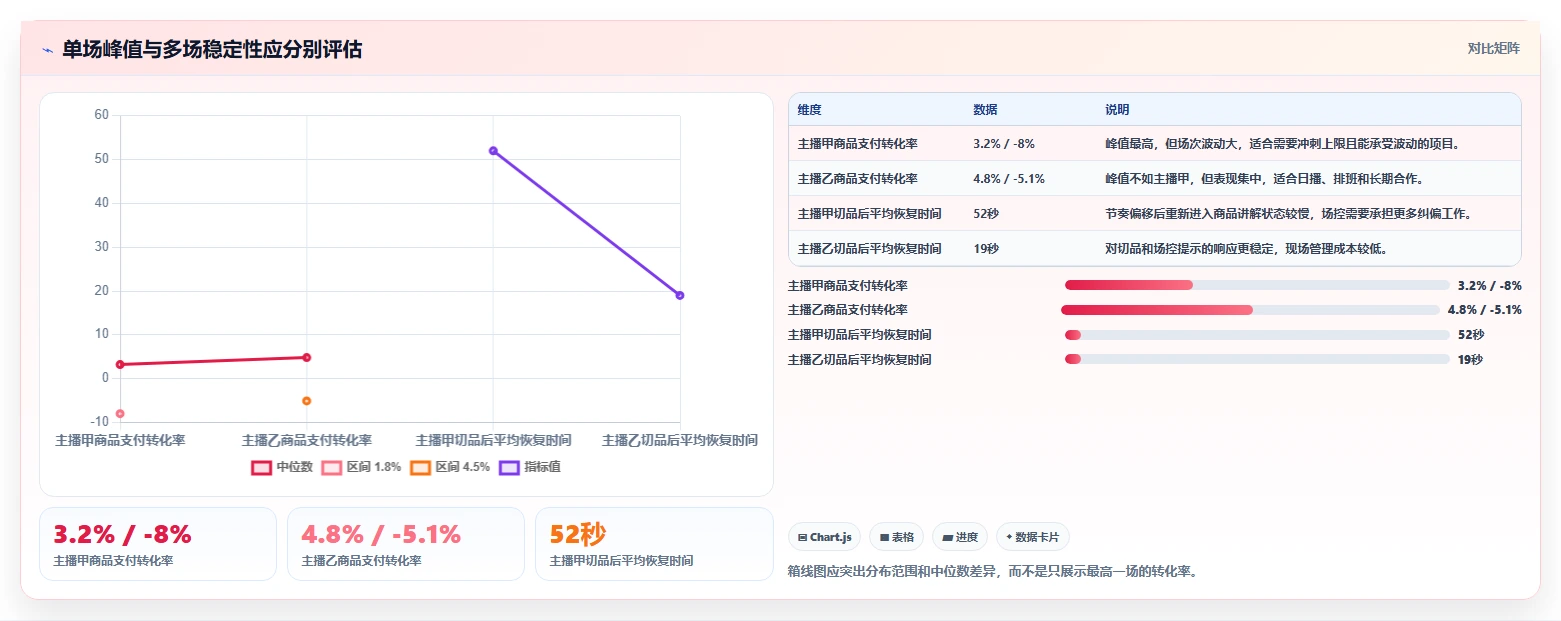The height and width of the screenshot is (621, 1561).
Task: Click the orange point near -5 on the chart
Action: coord(307,400)
